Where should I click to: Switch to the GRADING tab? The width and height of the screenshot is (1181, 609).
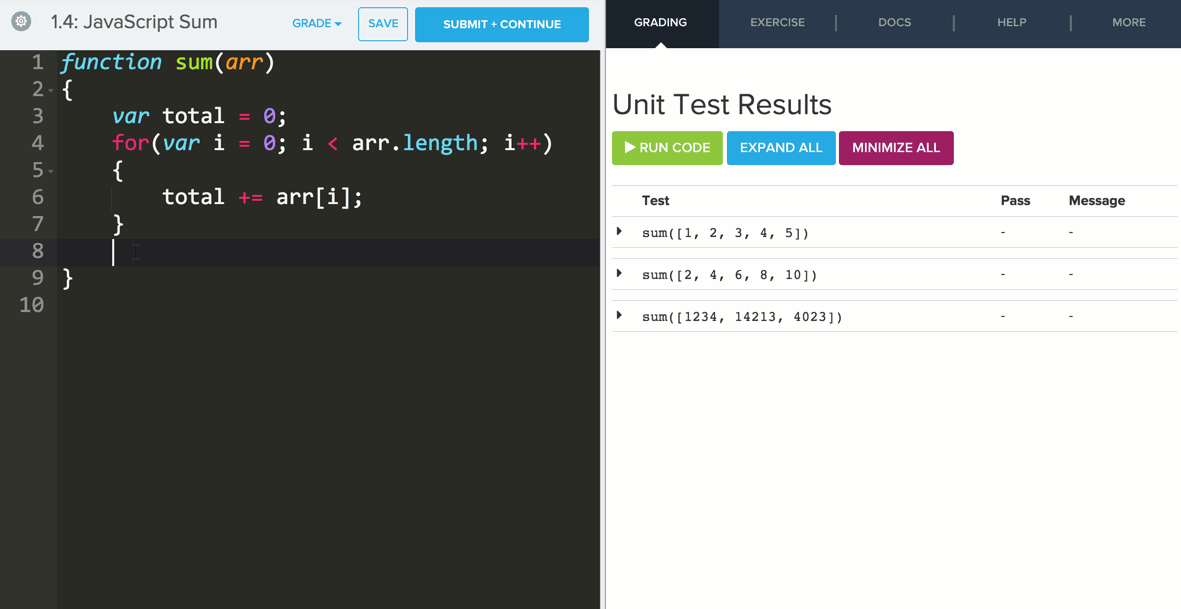coord(660,22)
